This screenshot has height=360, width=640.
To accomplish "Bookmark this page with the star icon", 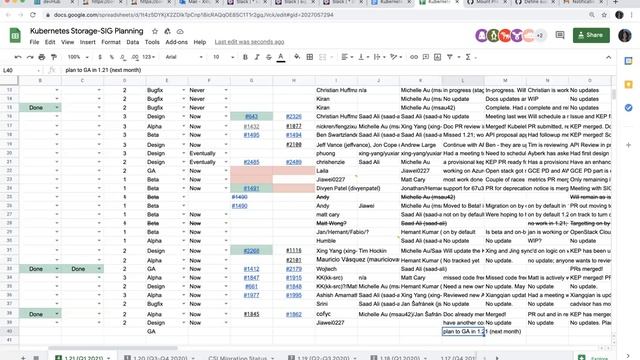I will (604, 15).
